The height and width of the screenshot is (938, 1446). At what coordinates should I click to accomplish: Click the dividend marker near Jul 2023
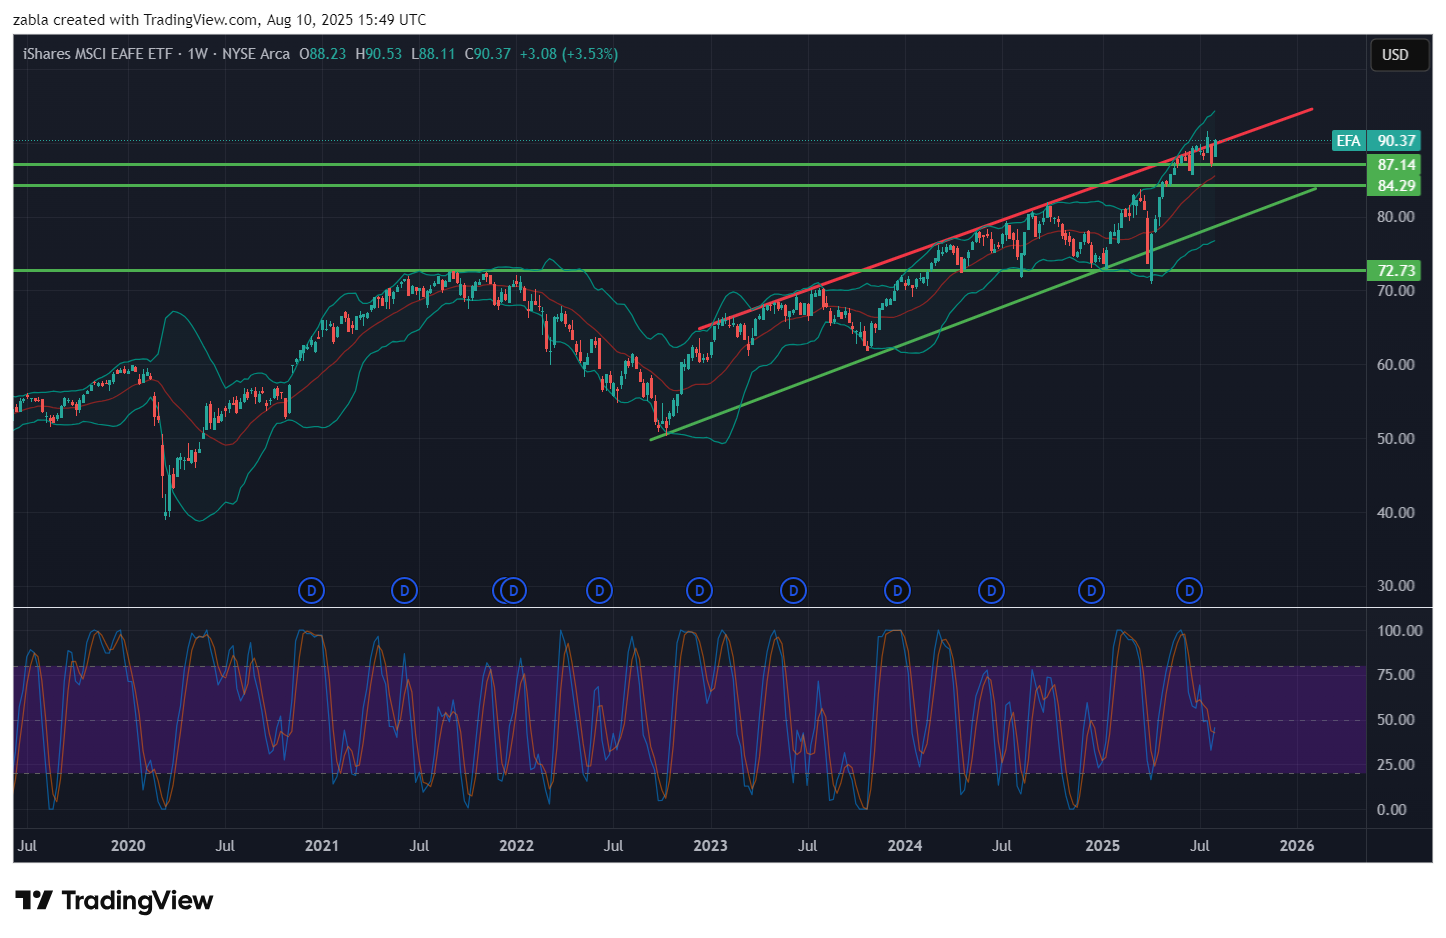pyautogui.click(x=793, y=591)
